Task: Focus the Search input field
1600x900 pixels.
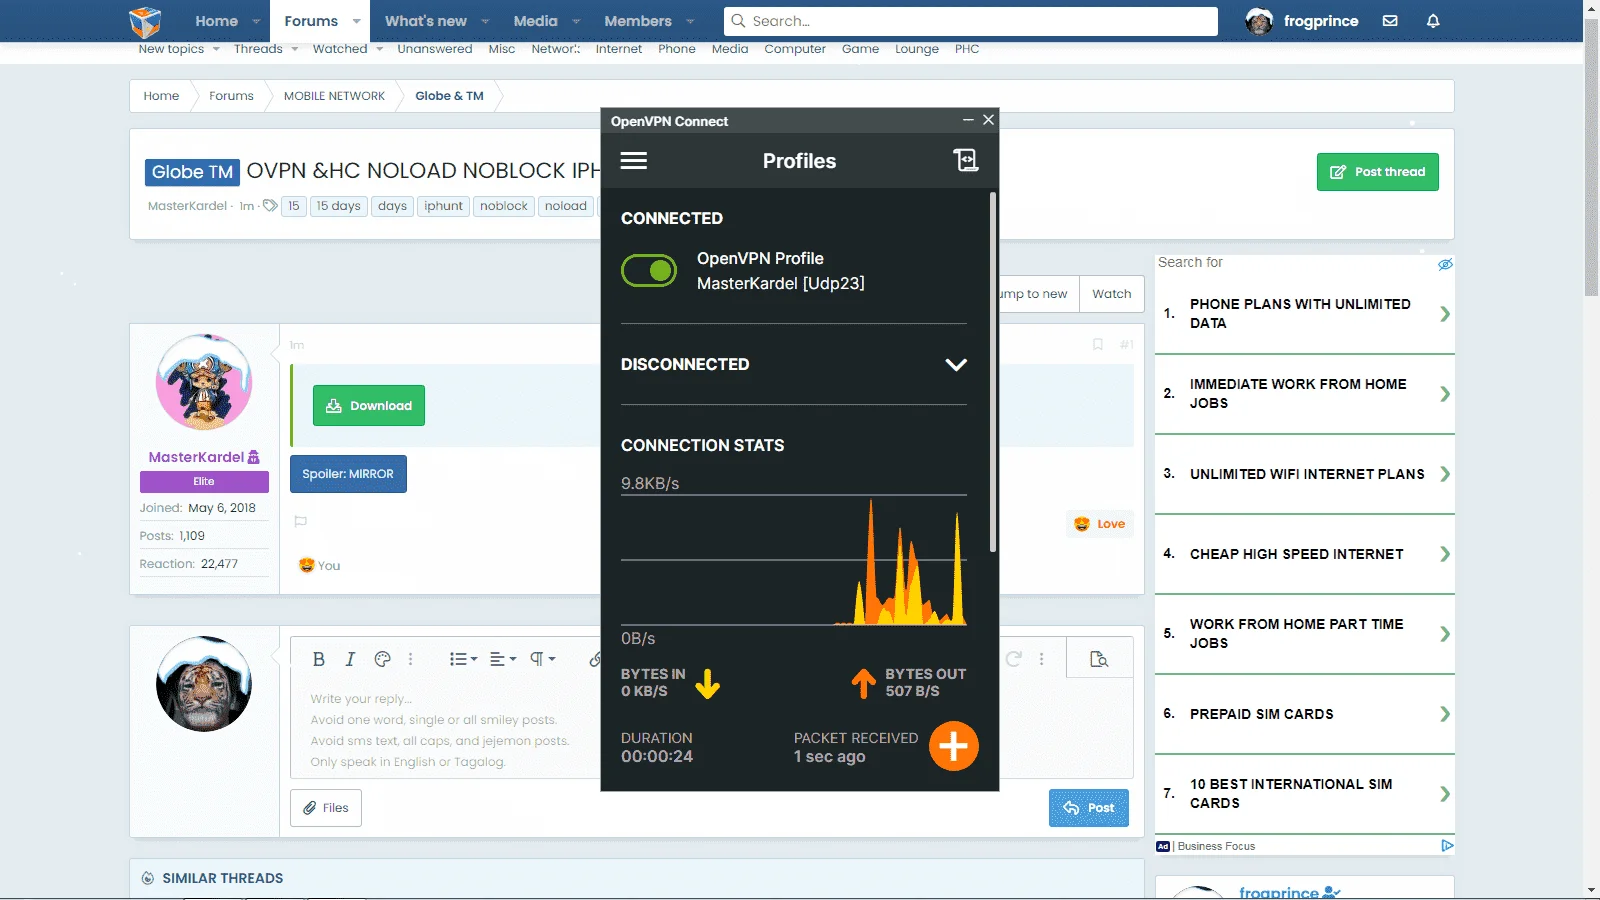Action: (970, 21)
